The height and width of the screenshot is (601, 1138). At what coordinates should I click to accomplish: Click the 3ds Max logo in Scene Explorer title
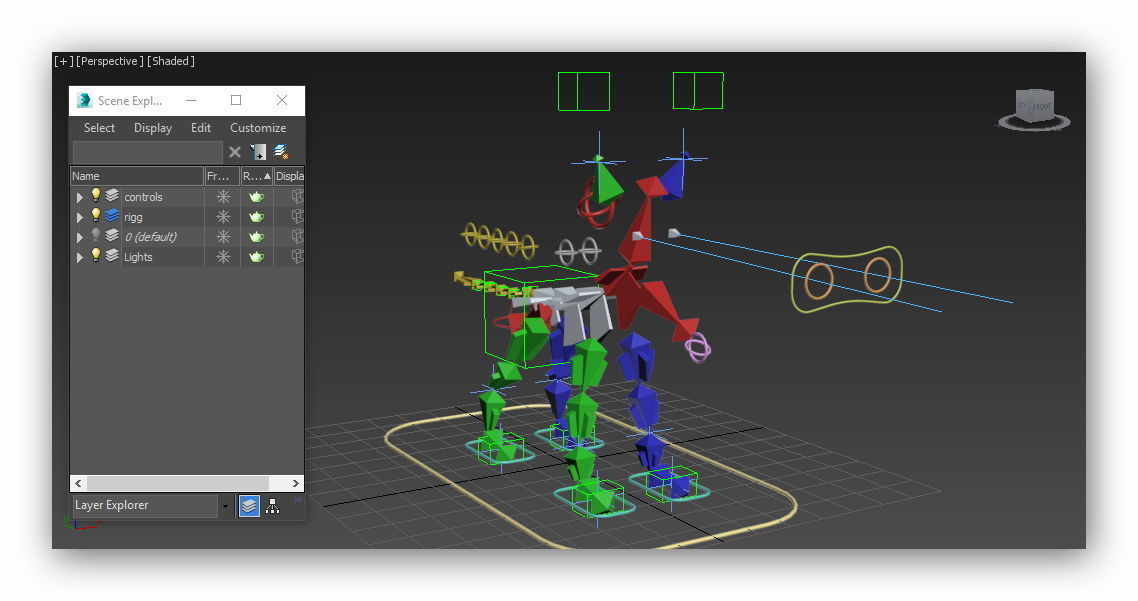pyautogui.click(x=85, y=100)
